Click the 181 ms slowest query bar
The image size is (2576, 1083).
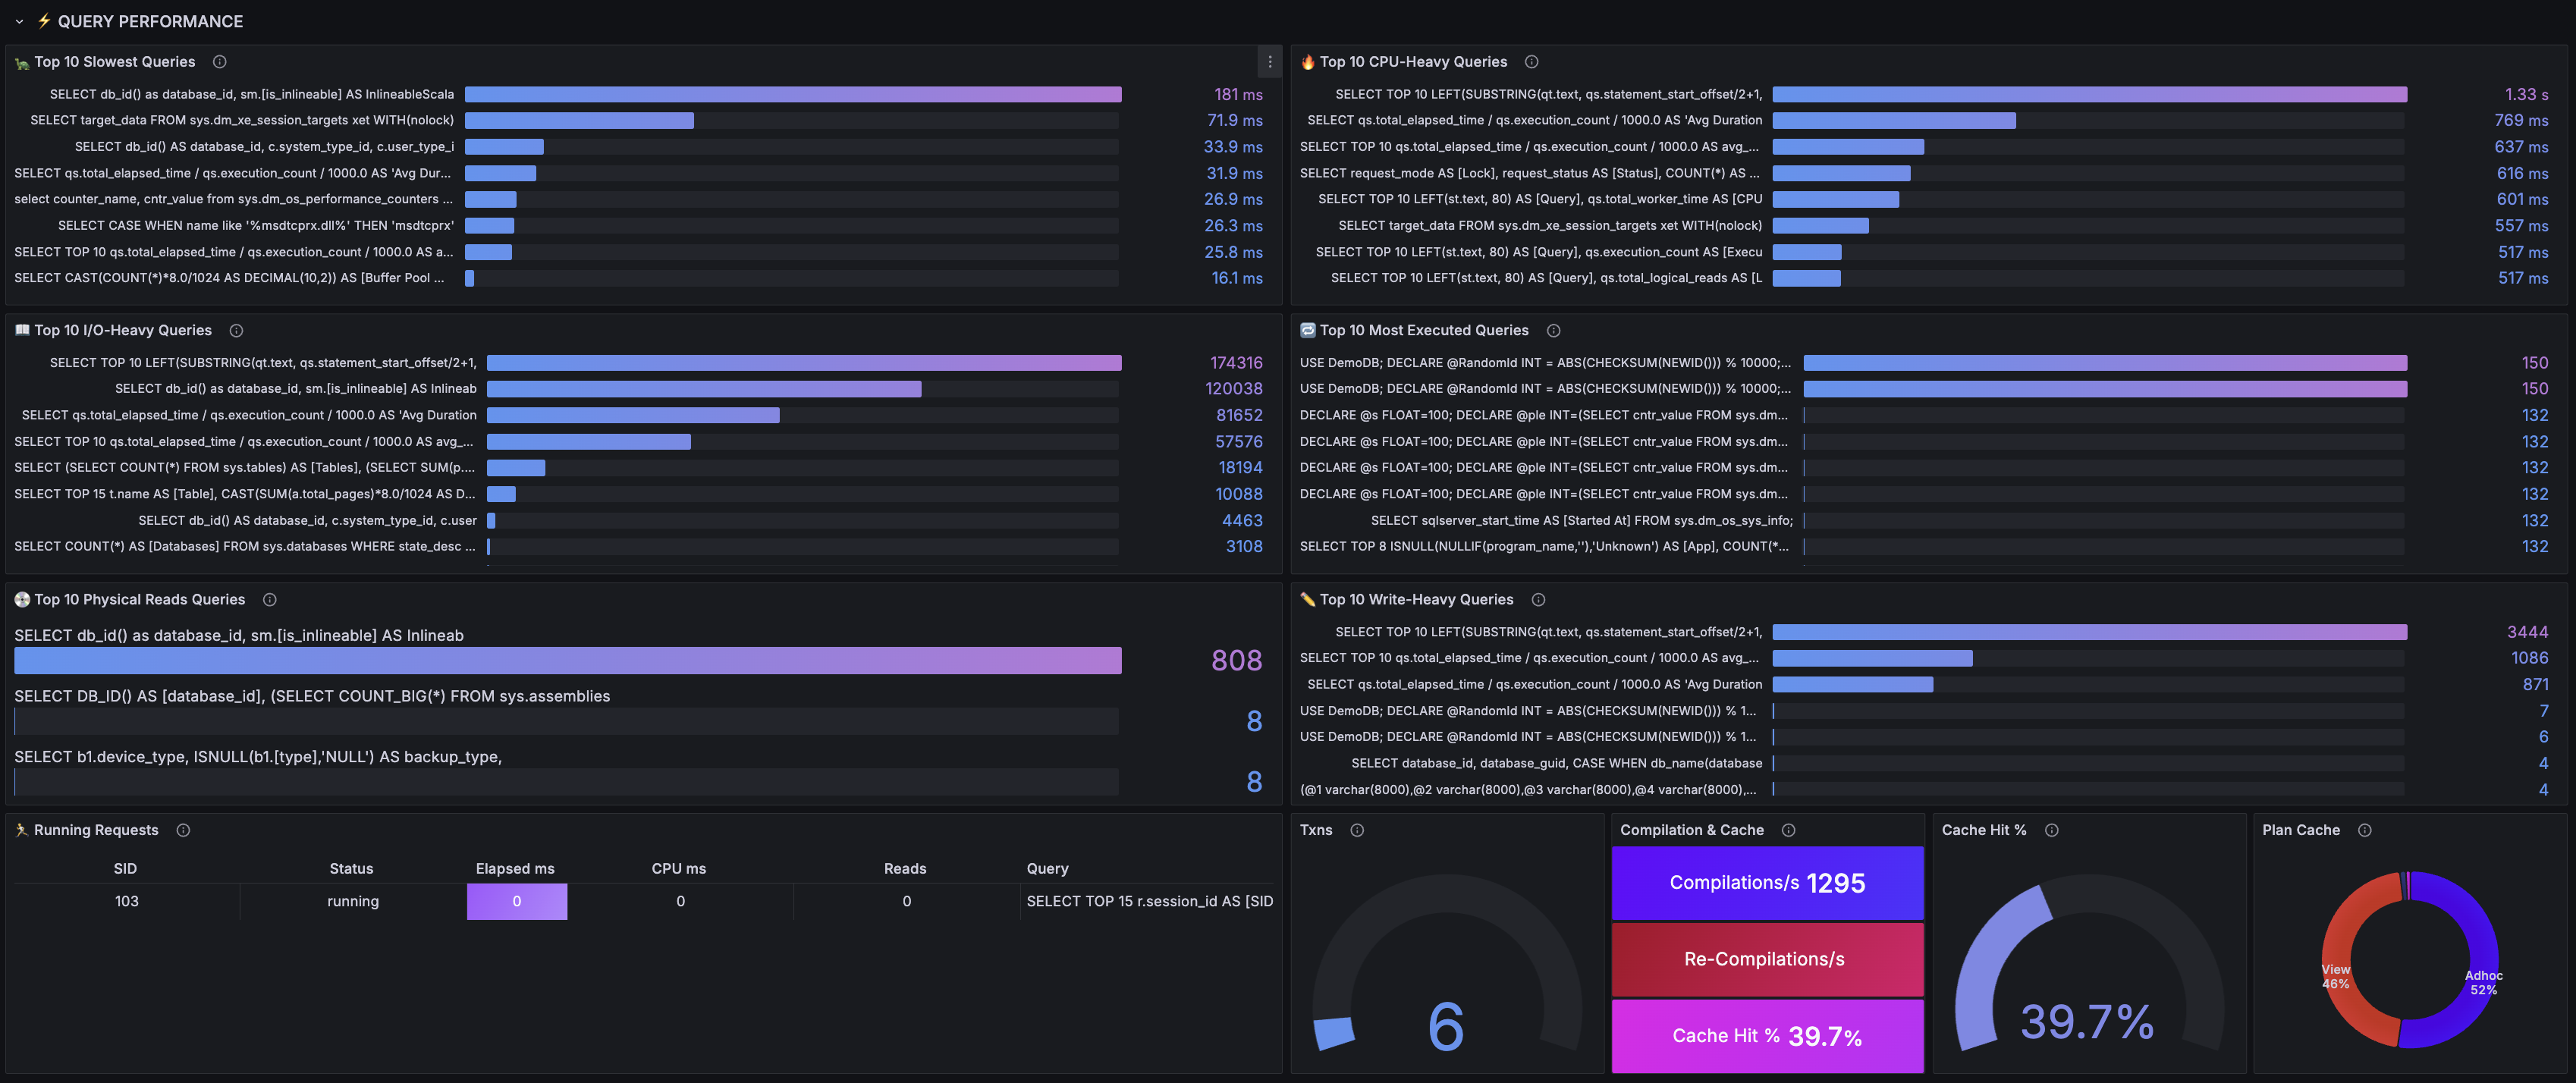[x=793, y=94]
